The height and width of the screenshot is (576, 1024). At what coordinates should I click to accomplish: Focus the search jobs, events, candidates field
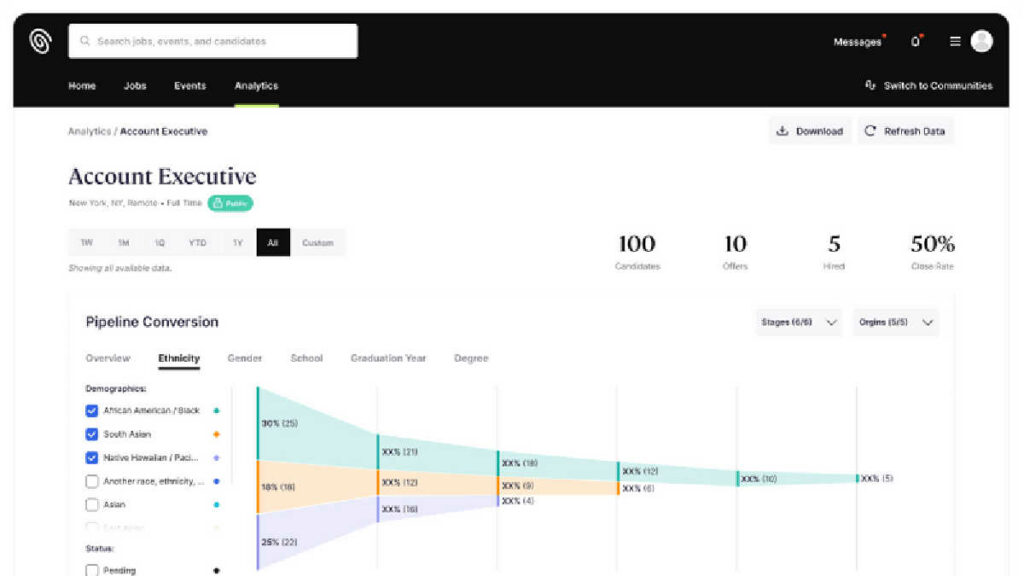pos(213,41)
